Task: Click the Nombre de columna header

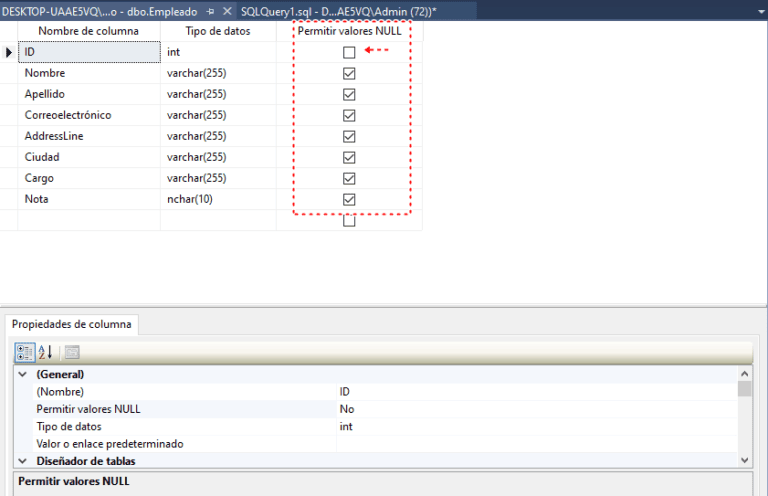Action: 88,31
